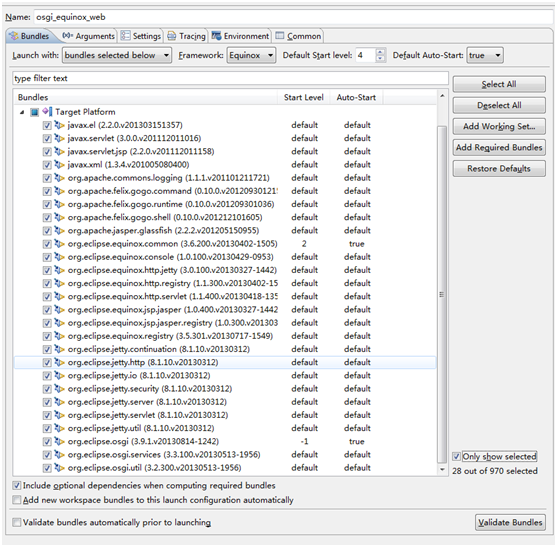Open the Settings tab
The image size is (557, 547).
(141, 36)
